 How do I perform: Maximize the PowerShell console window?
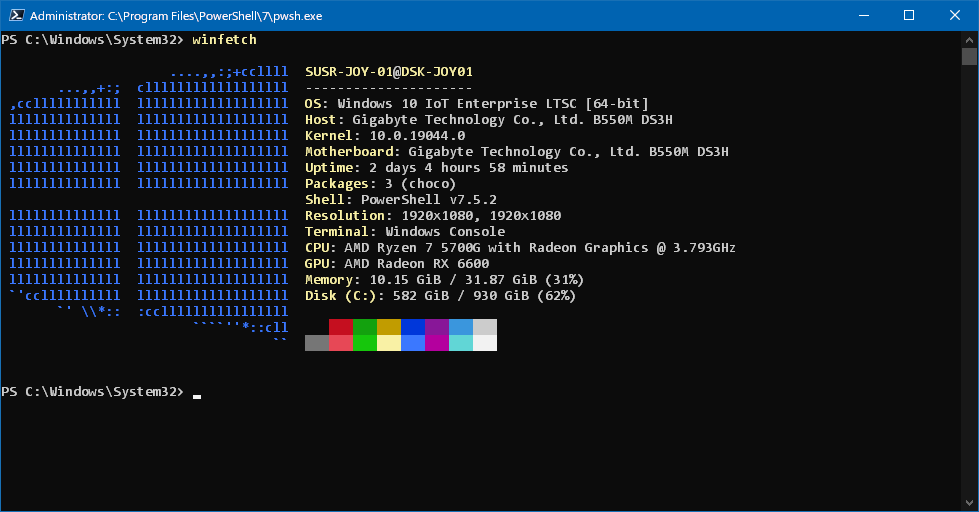[x=909, y=16]
